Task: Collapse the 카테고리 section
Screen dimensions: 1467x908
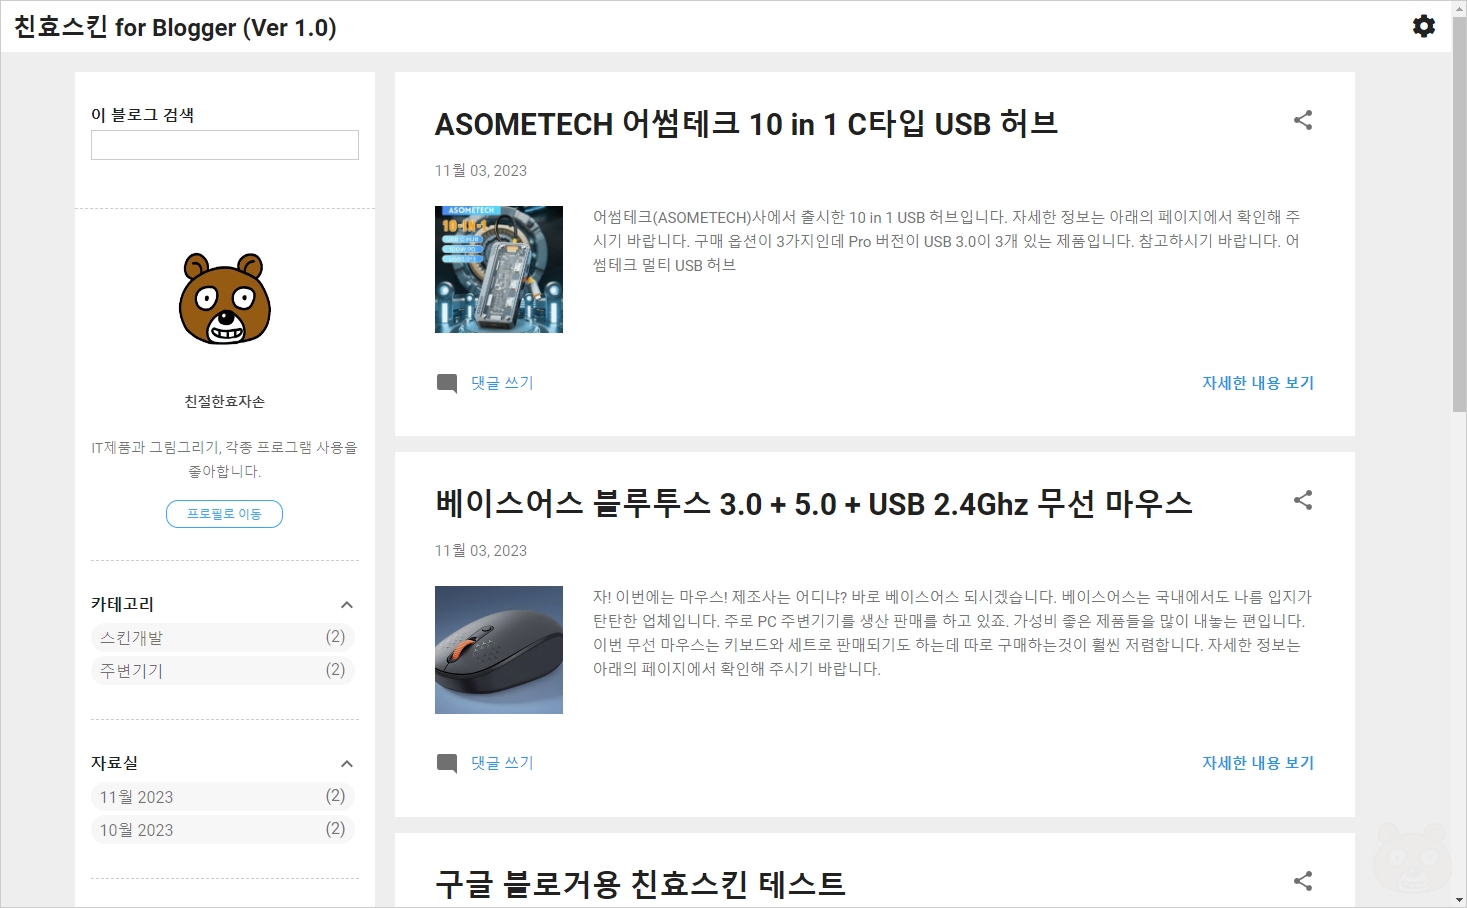Action: click(347, 604)
